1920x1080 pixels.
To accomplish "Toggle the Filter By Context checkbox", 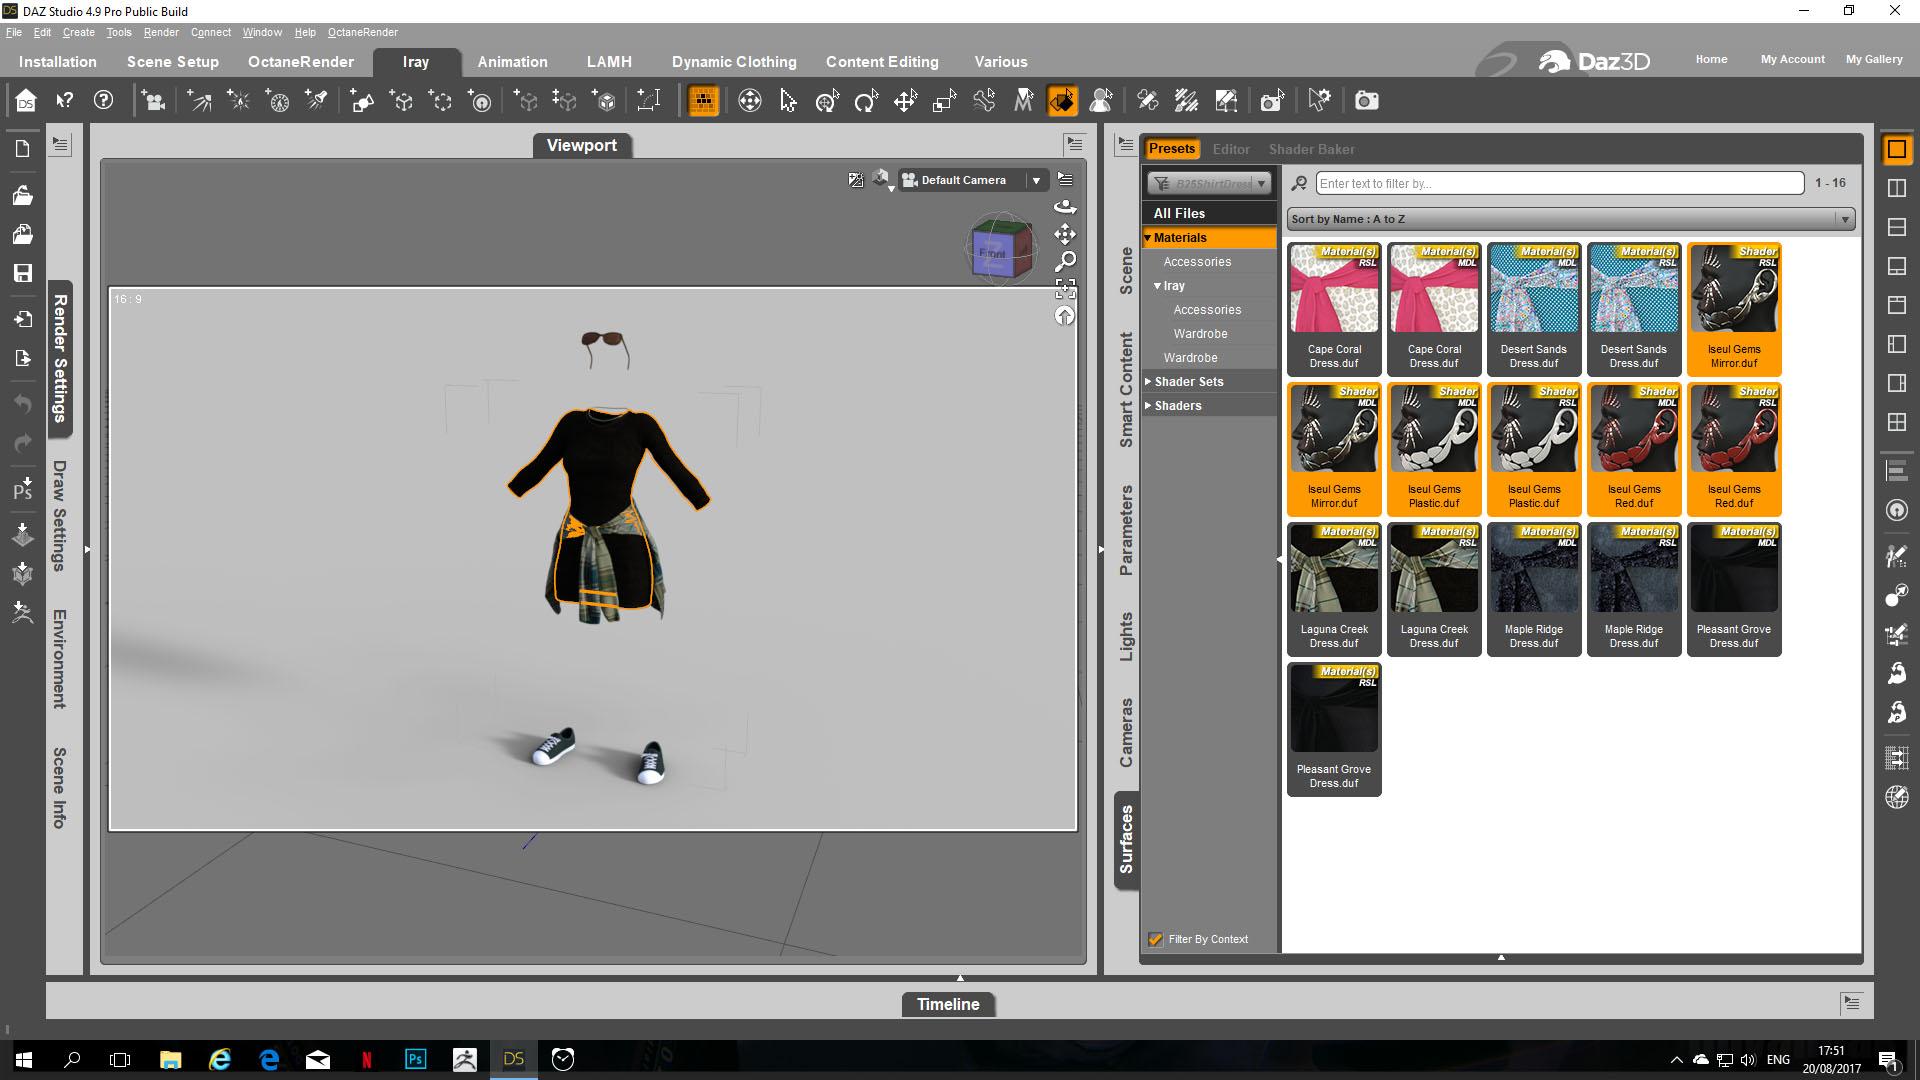I will coord(1156,939).
